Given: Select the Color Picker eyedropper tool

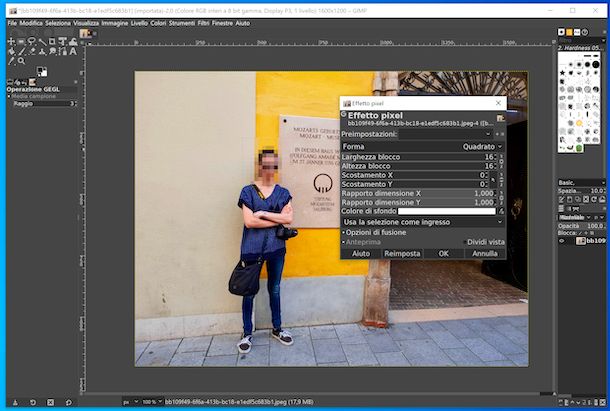Looking at the screenshot, I should click(11, 61).
